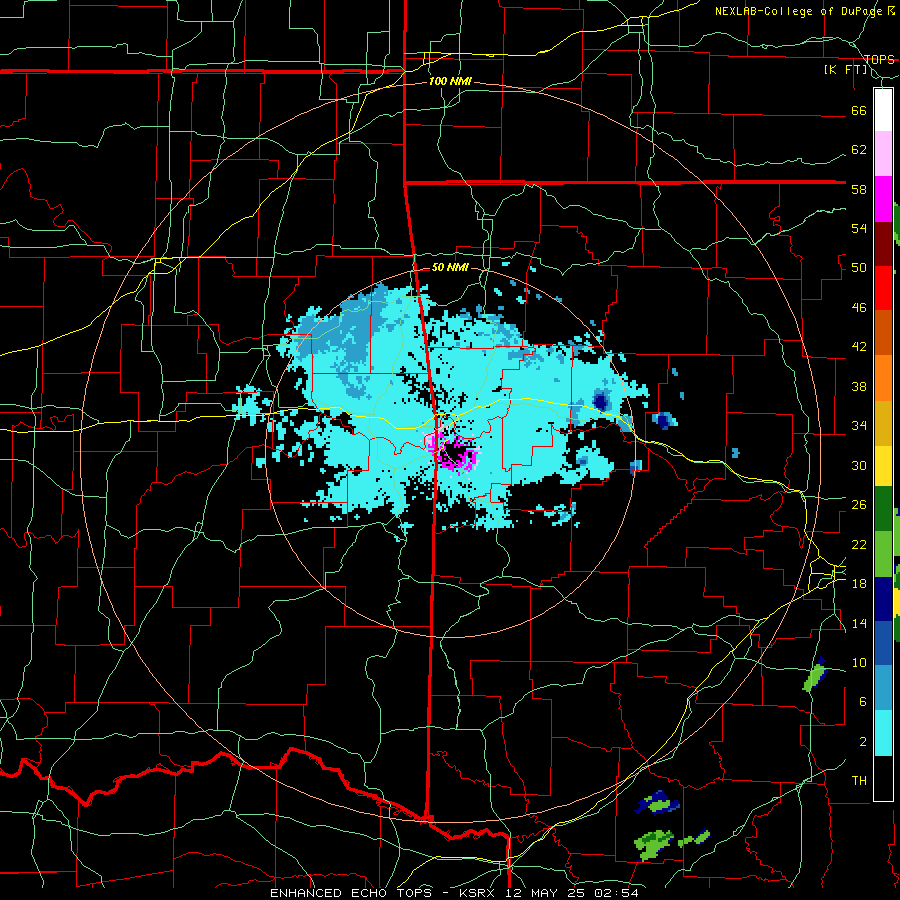
Task: Select the gold legend swatch
Action: [x=883, y=423]
